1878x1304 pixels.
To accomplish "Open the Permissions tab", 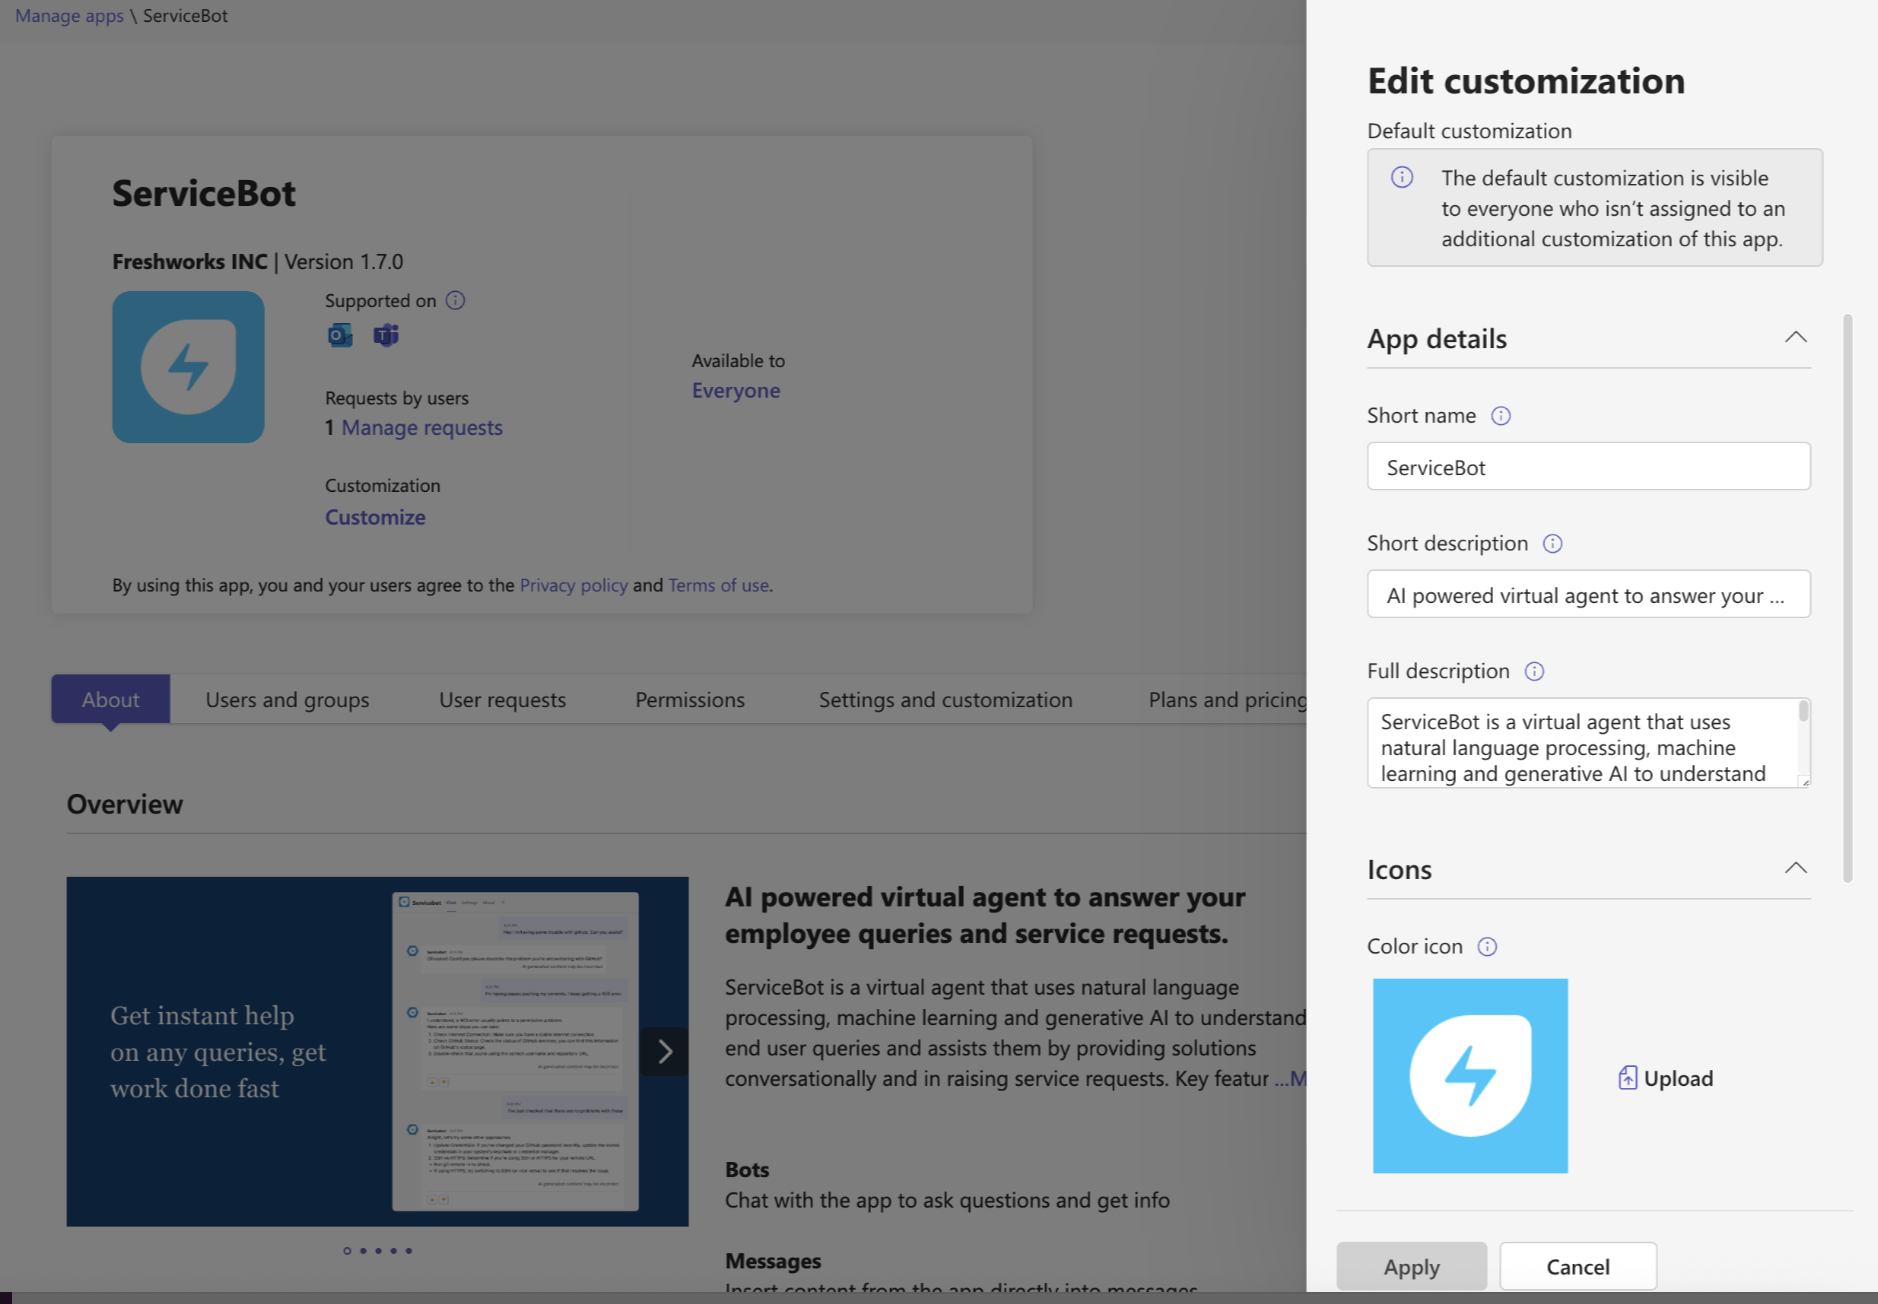I will [690, 700].
